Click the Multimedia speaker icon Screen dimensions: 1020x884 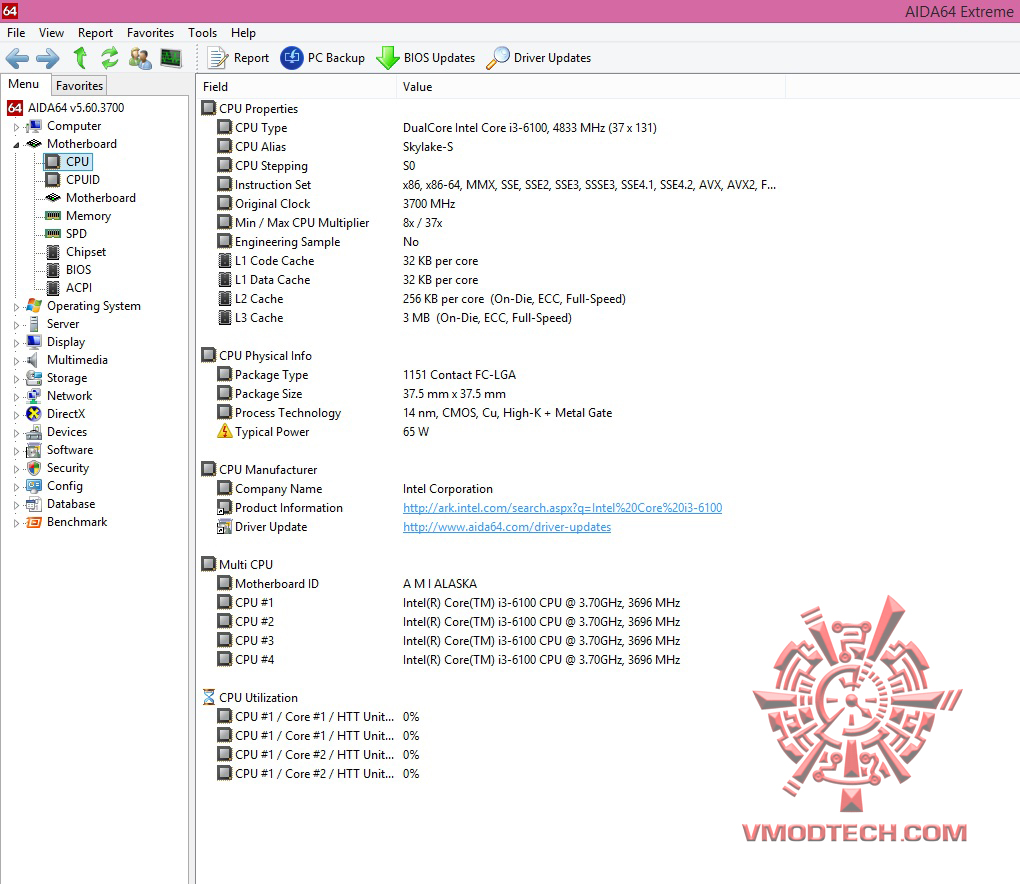pyautogui.click(x=33, y=360)
